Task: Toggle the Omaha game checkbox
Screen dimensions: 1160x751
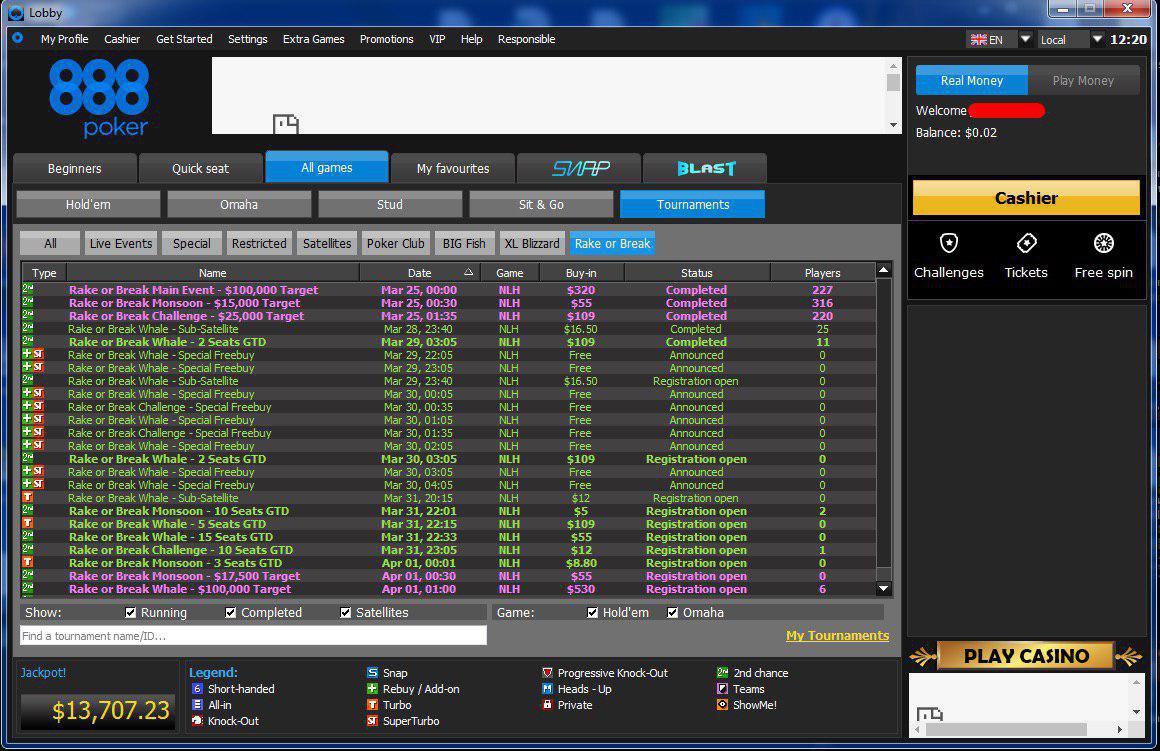Action: [672, 613]
